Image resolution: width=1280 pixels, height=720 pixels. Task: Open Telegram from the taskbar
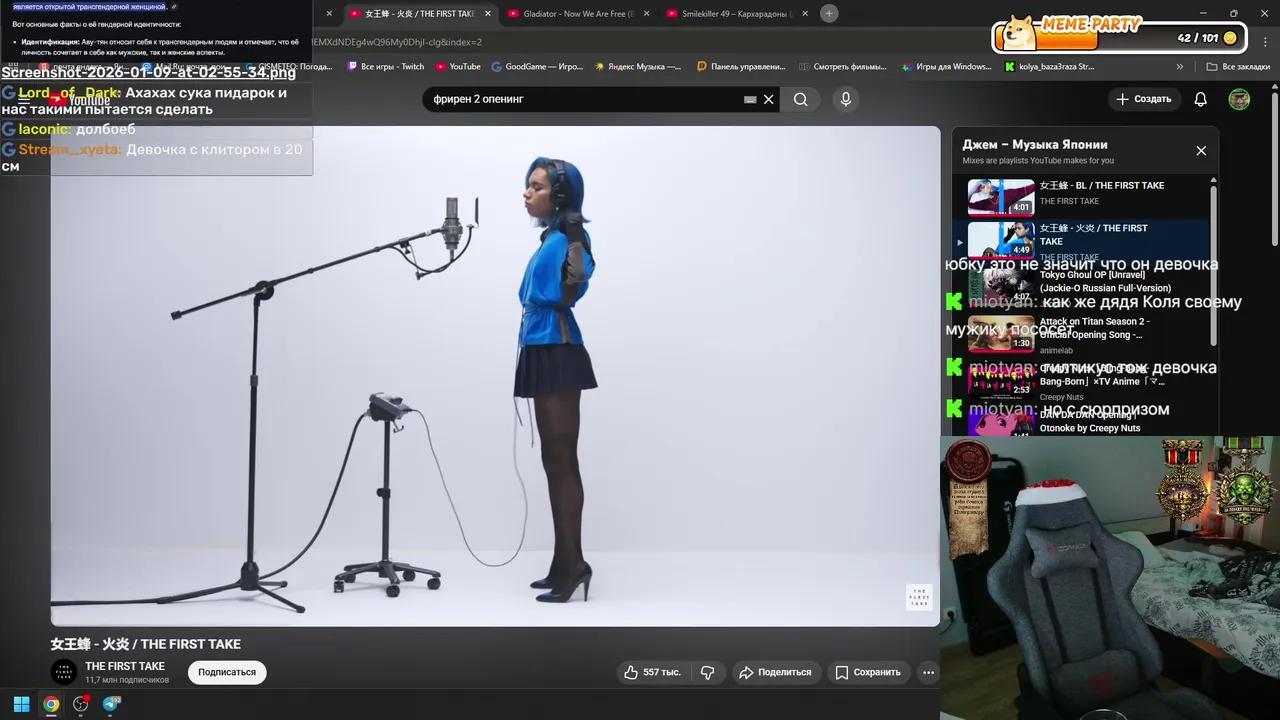[x=111, y=704]
